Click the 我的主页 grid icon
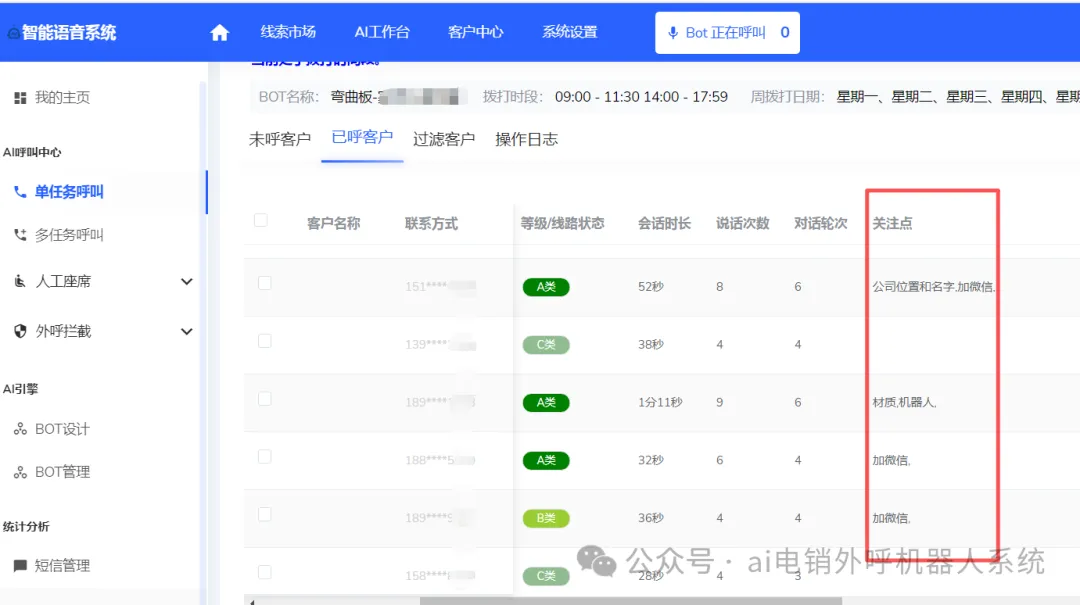1080x605 pixels. (x=21, y=98)
